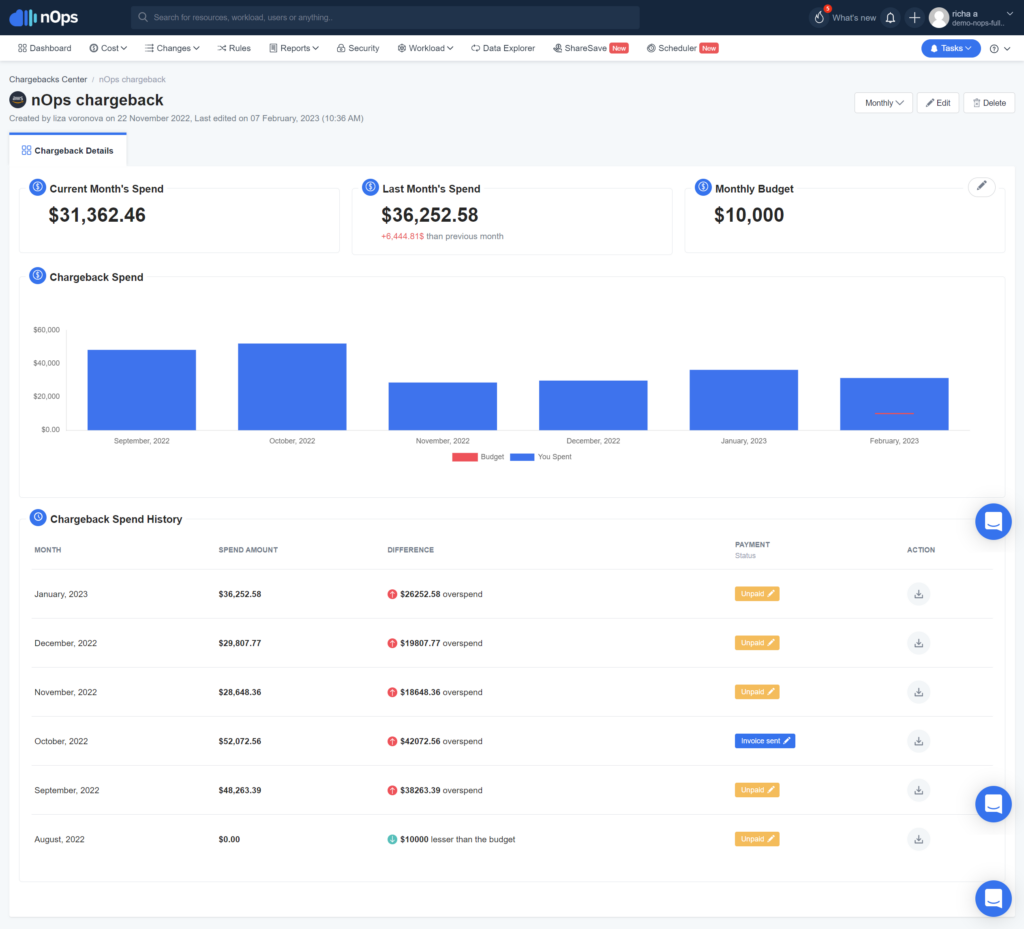Open ShareSave

click(590, 48)
